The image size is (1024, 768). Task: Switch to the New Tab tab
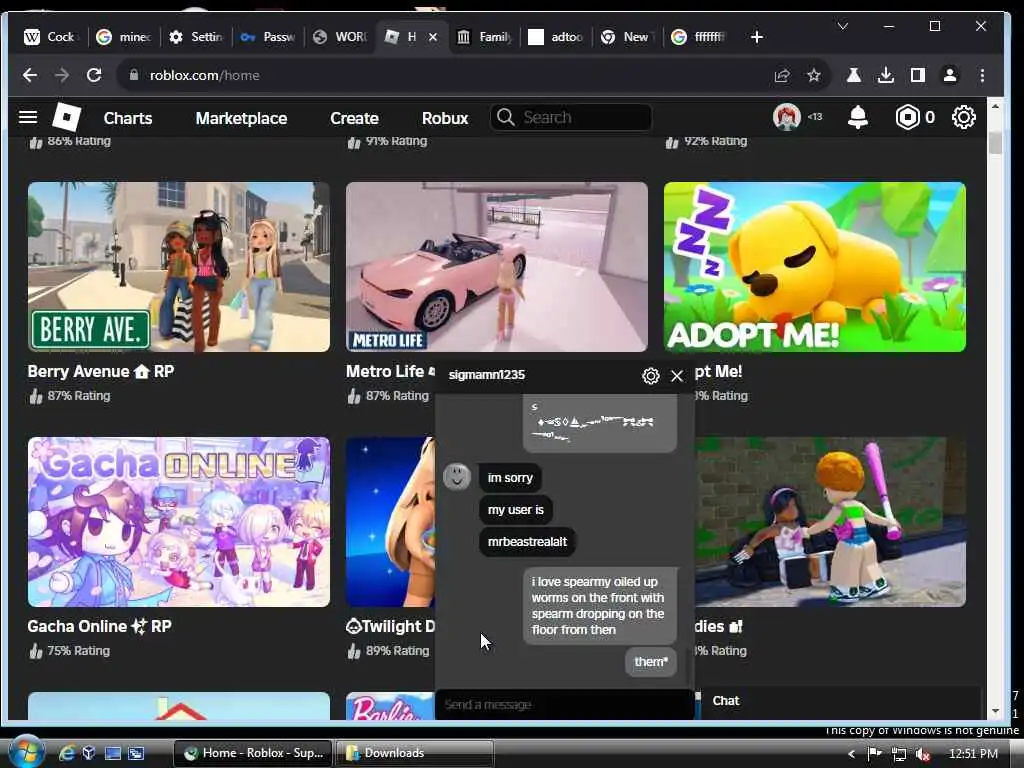[x=628, y=37]
